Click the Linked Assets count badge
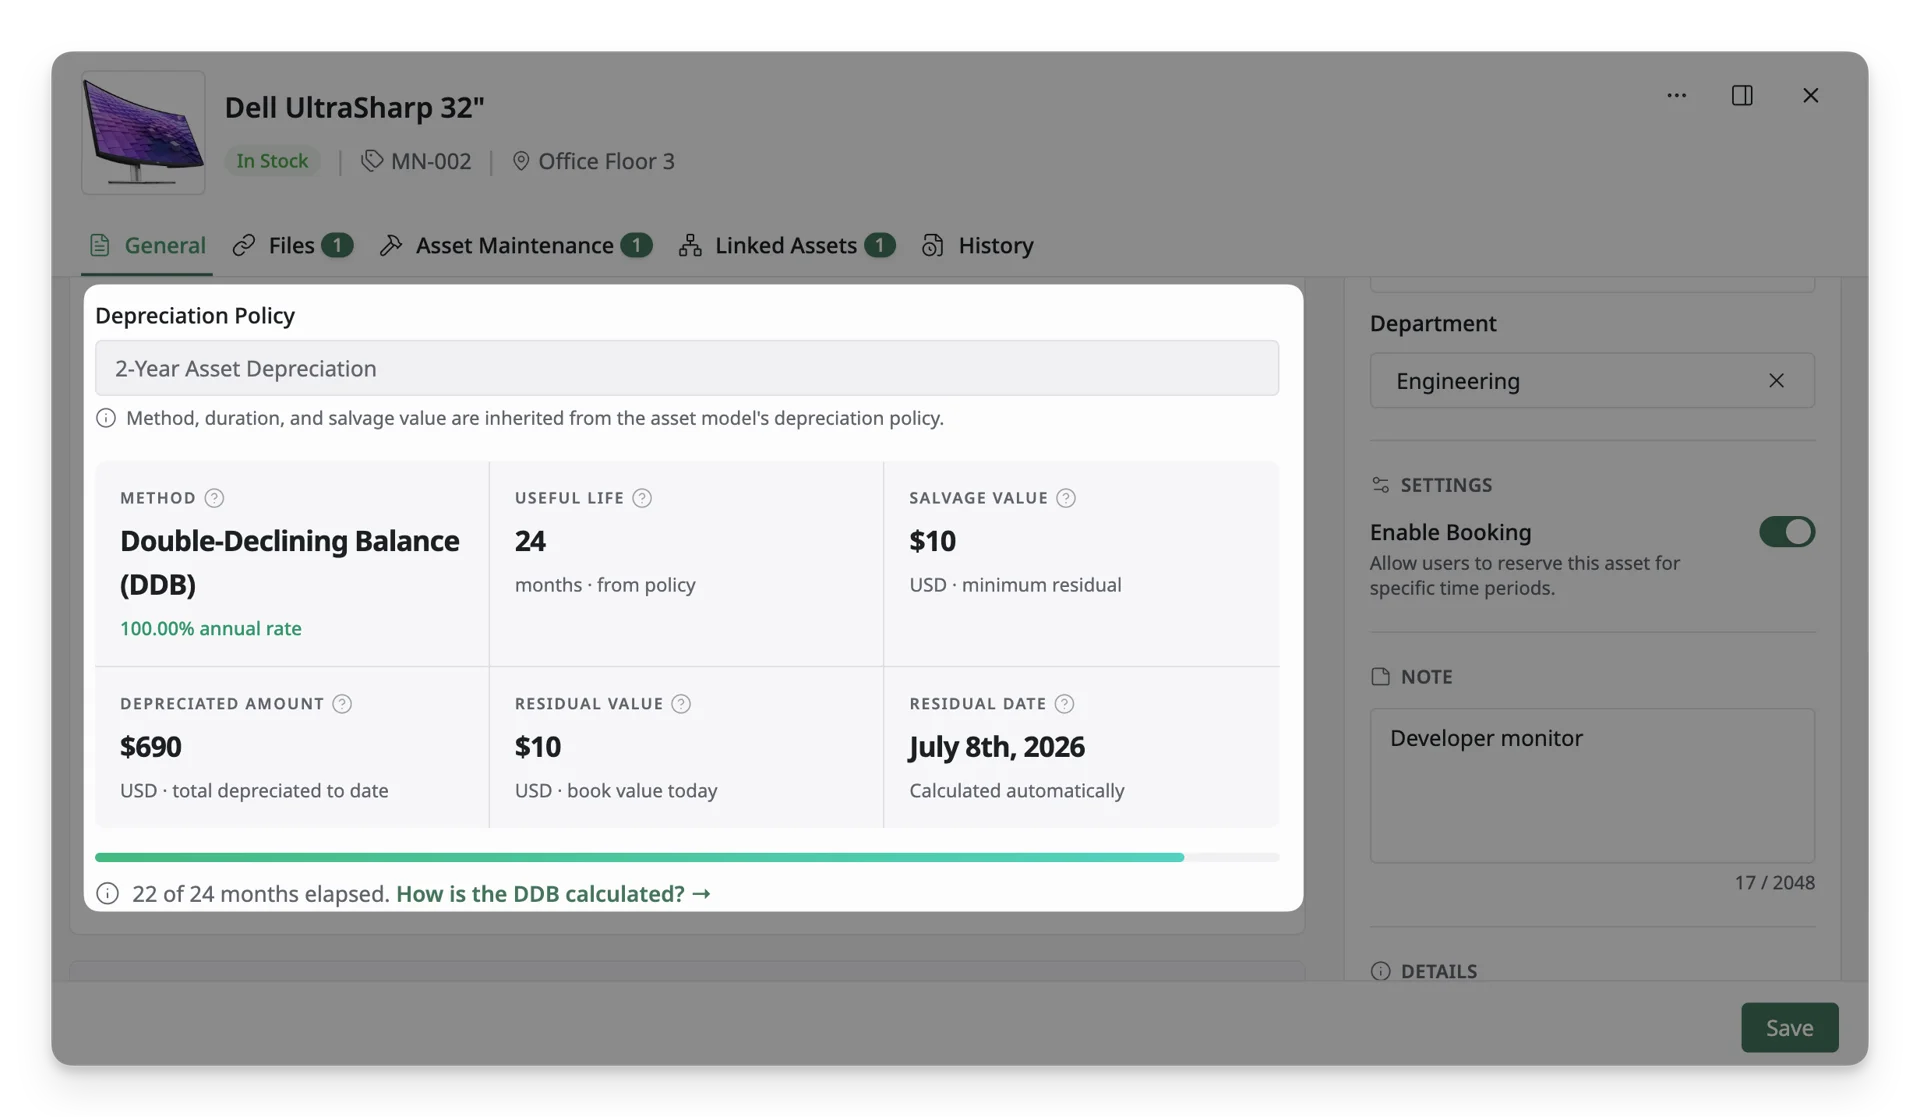Screen dimensions: 1920x1117 click(879, 245)
